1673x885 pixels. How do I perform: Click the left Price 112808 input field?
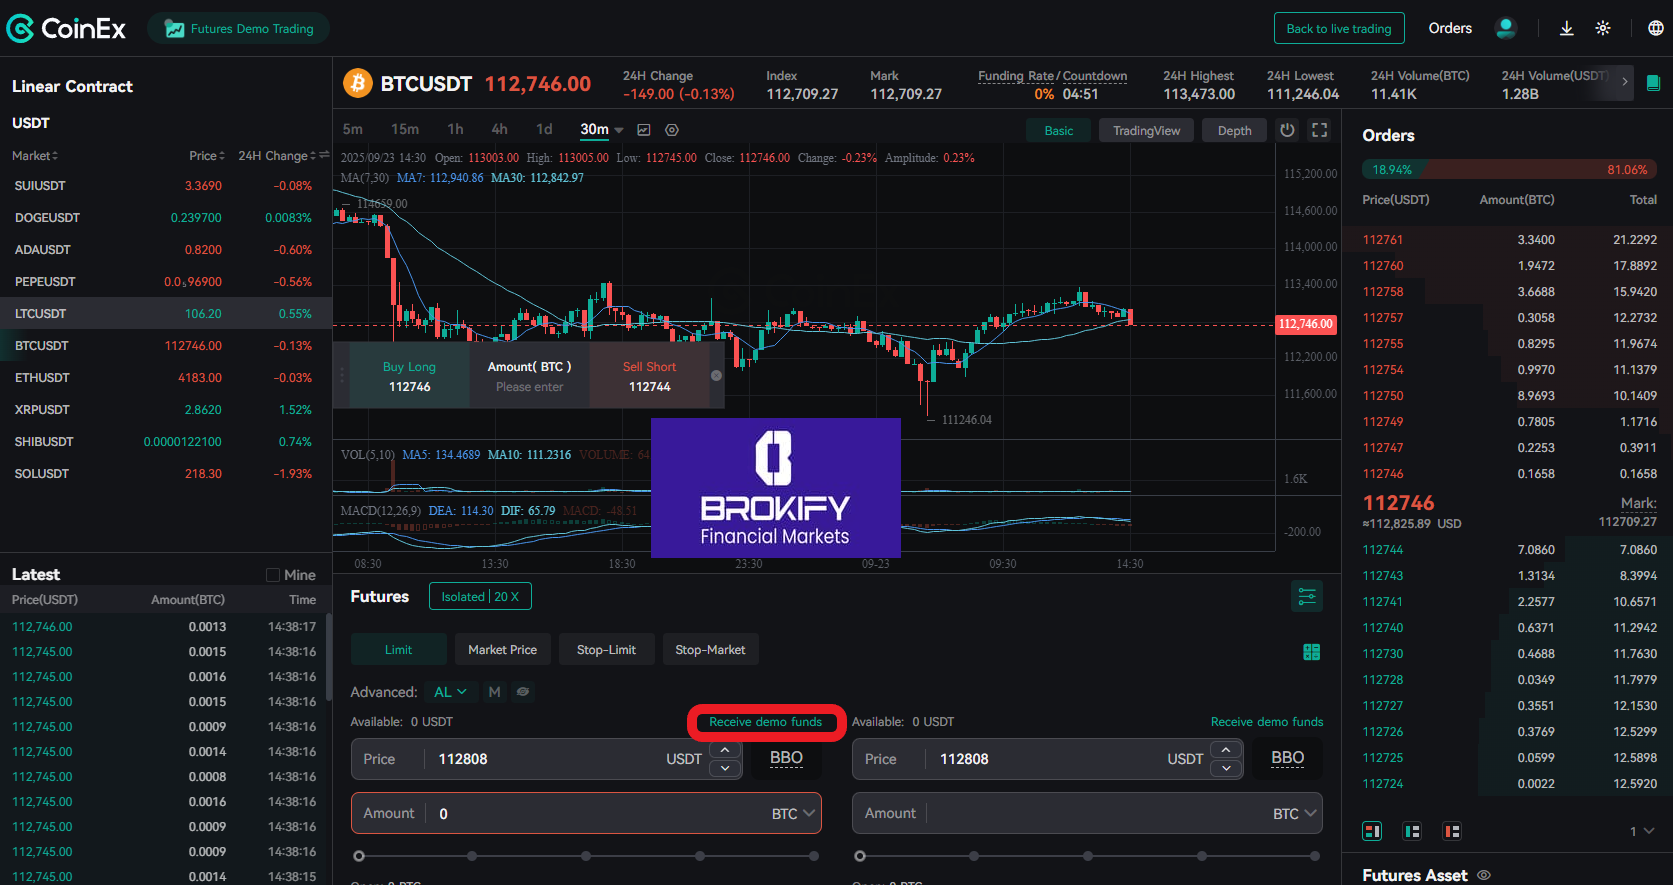coord(546,759)
